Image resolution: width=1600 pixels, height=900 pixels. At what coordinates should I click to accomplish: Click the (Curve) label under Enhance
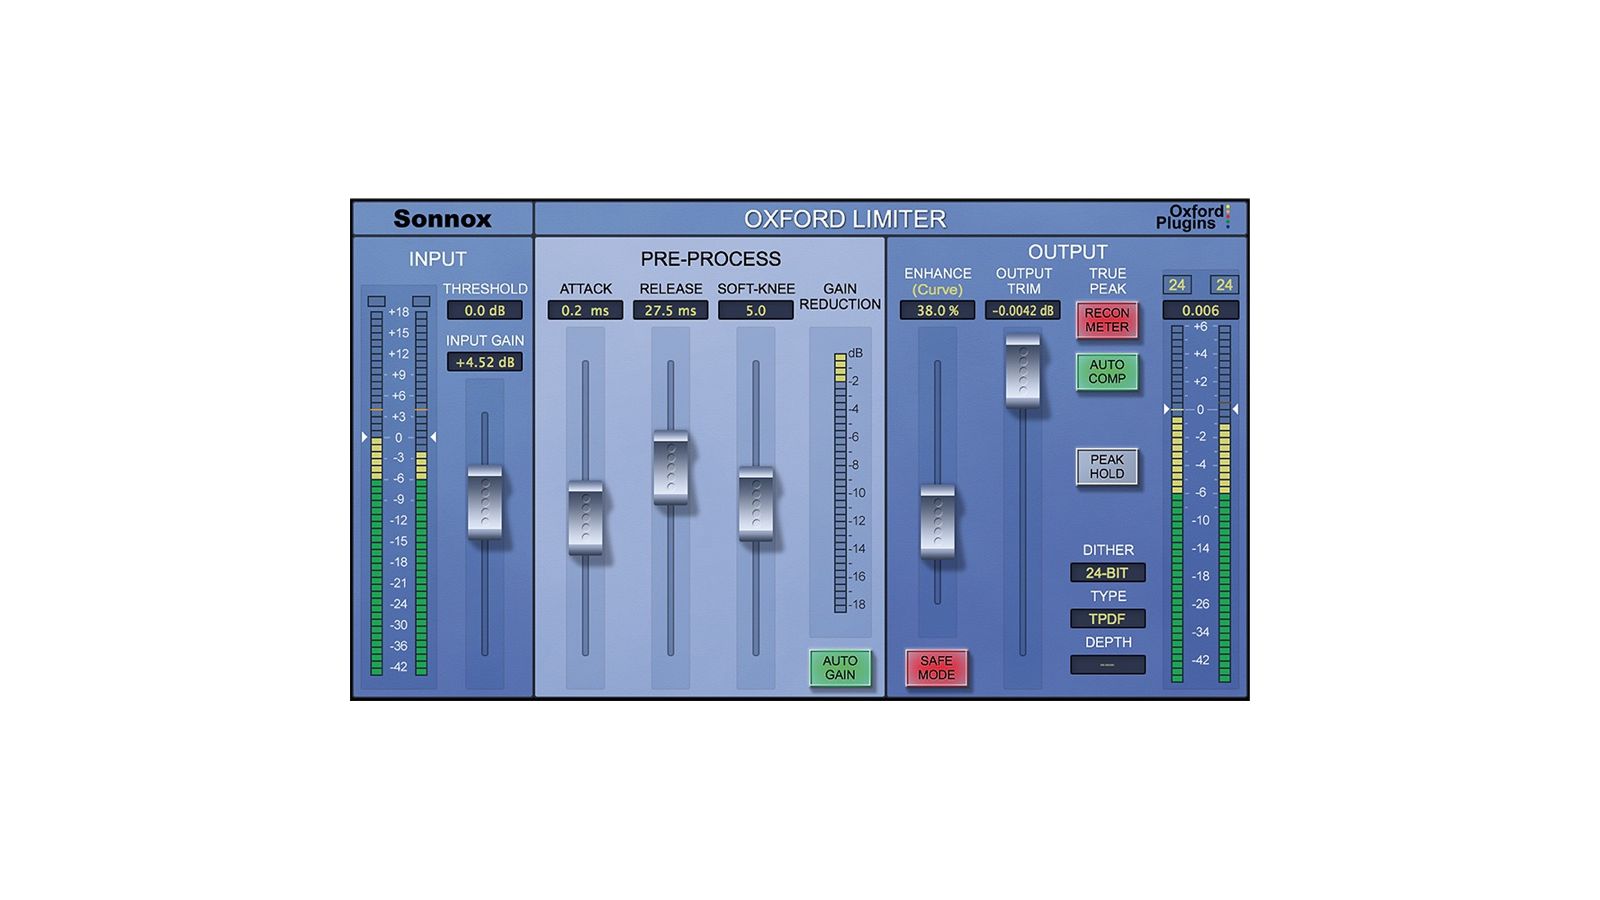pos(937,290)
